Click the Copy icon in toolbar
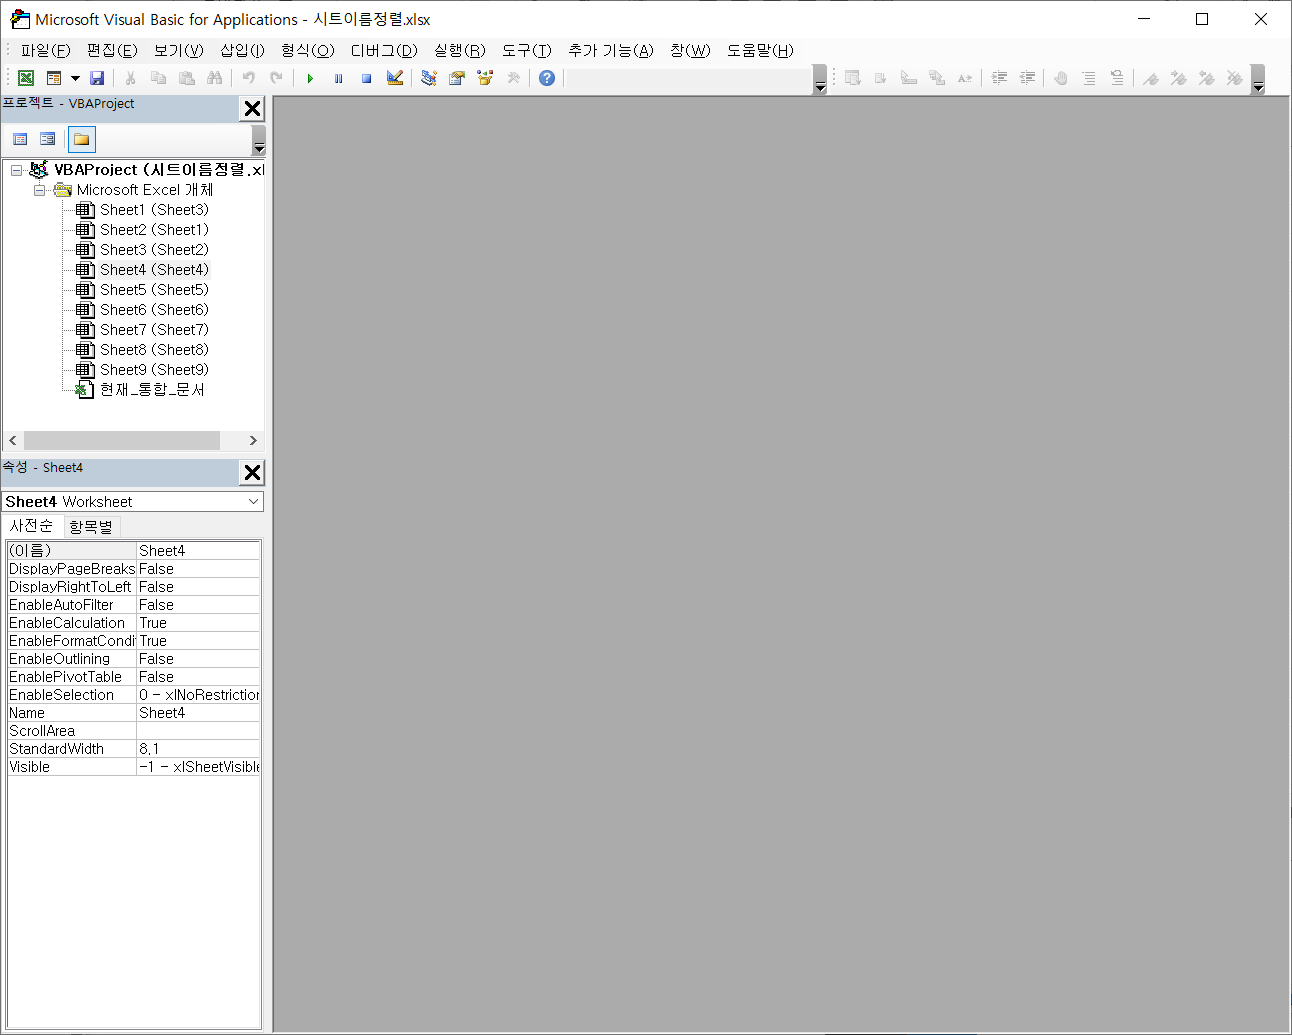 [x=158, y=78]
